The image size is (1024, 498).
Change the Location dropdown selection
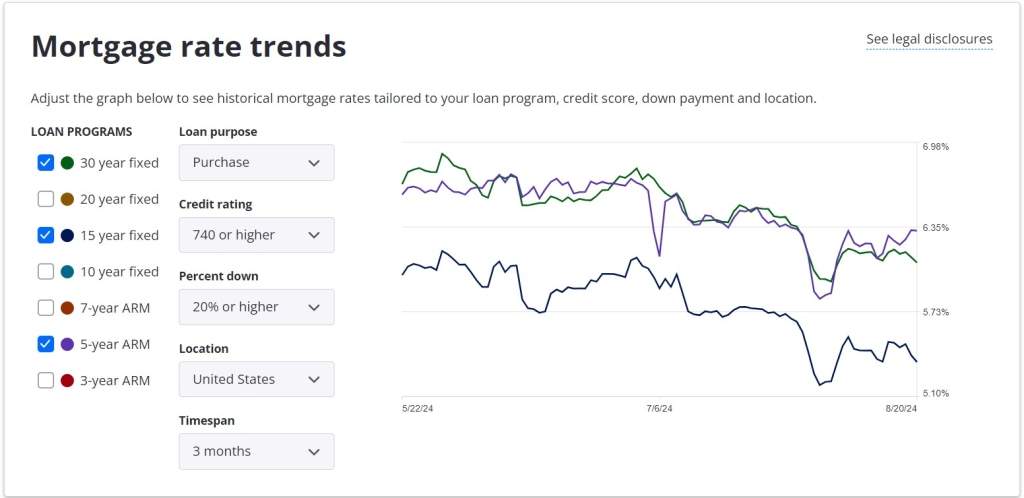tap(256, 379)
